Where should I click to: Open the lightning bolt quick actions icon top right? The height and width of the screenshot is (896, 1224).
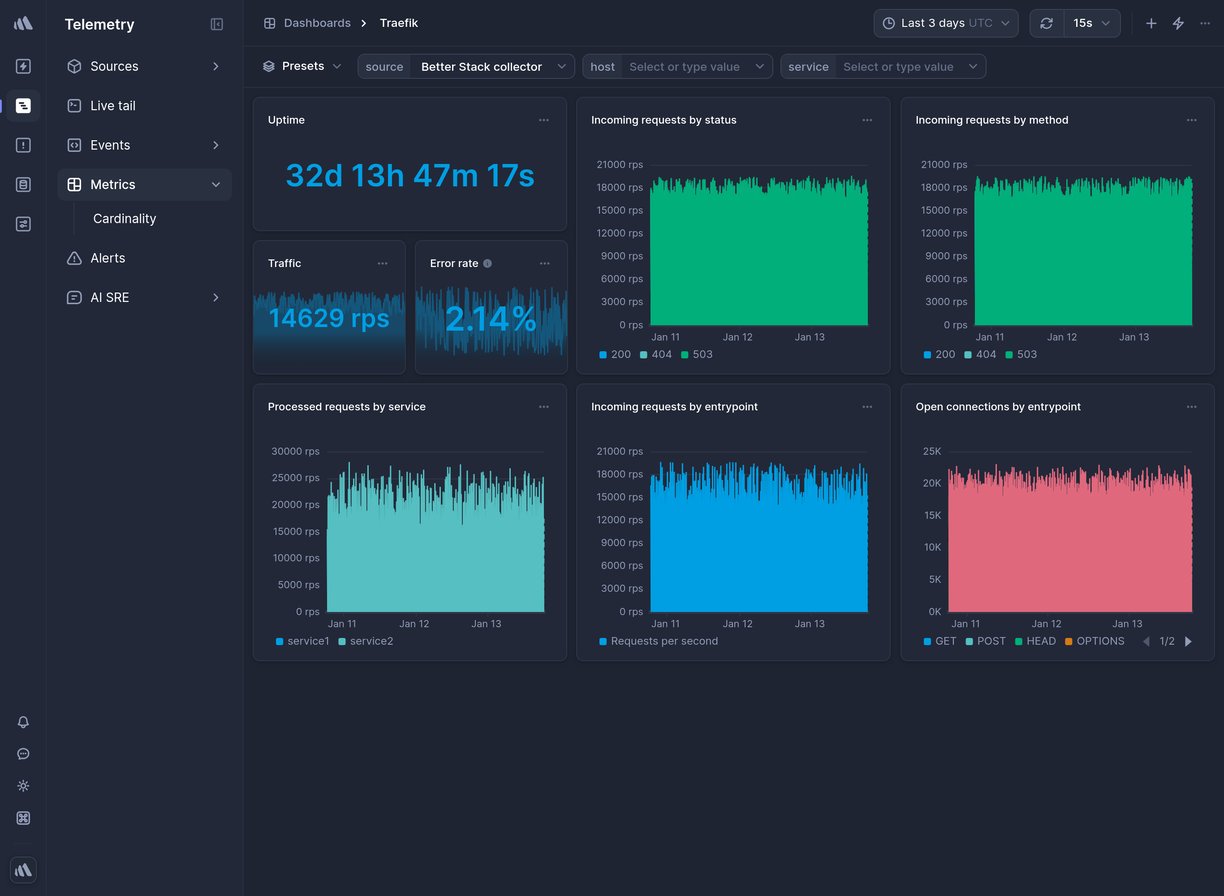[1178, 22]
